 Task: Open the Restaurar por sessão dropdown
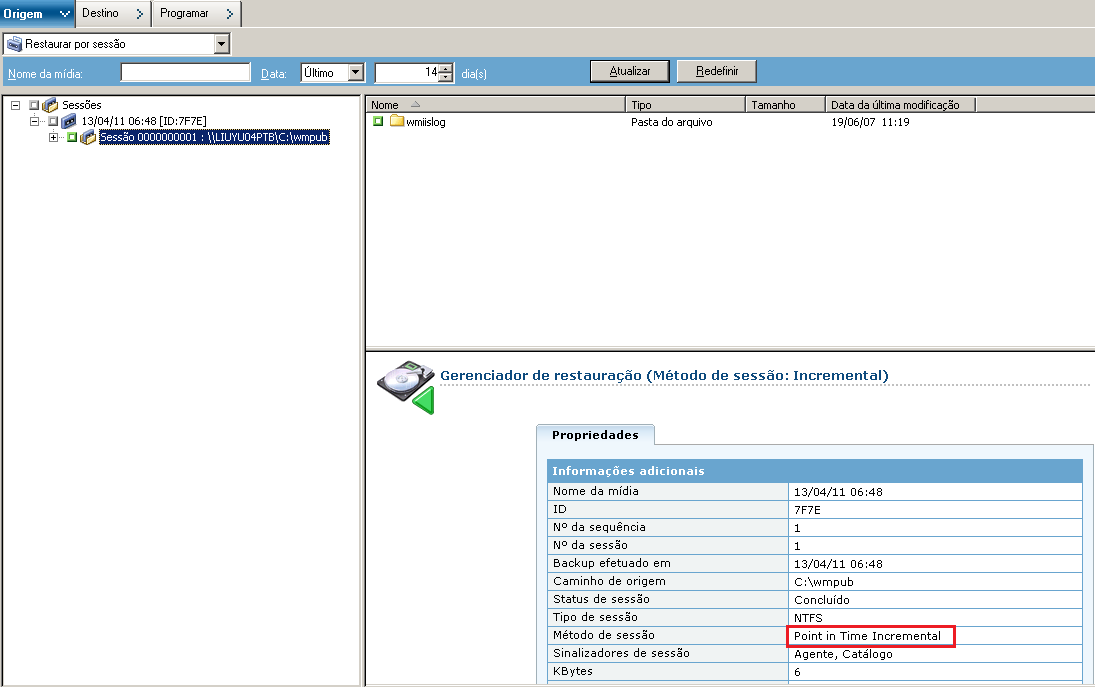(x=222, y=44)
